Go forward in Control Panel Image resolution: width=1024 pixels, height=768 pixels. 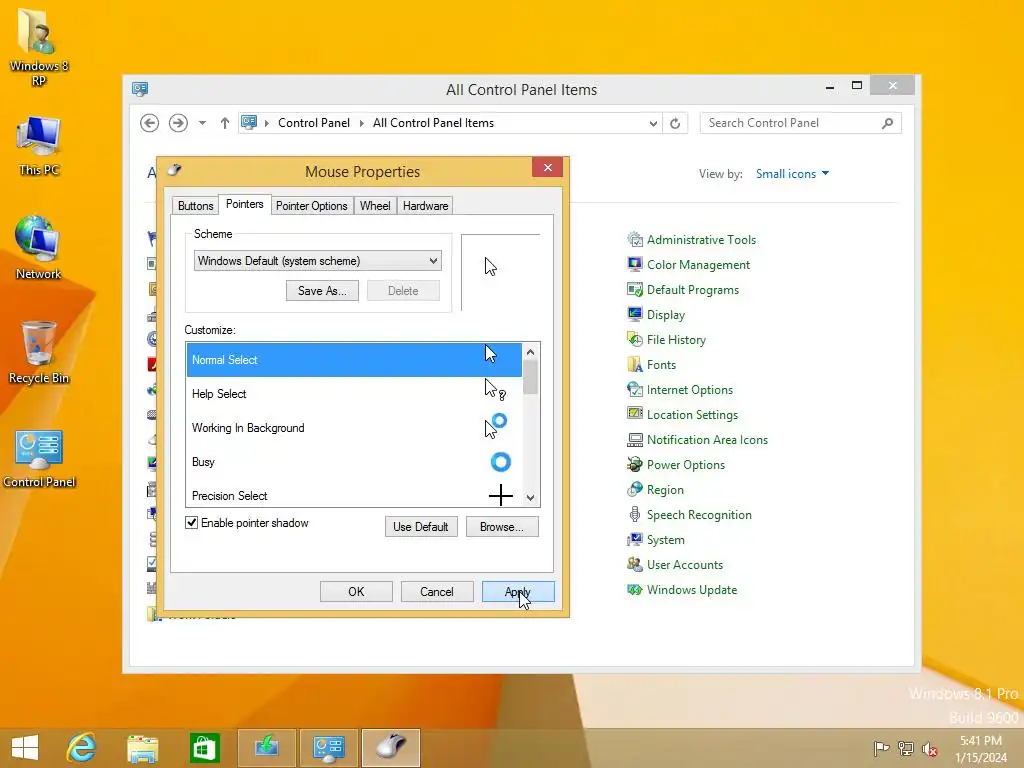[178, 123]
